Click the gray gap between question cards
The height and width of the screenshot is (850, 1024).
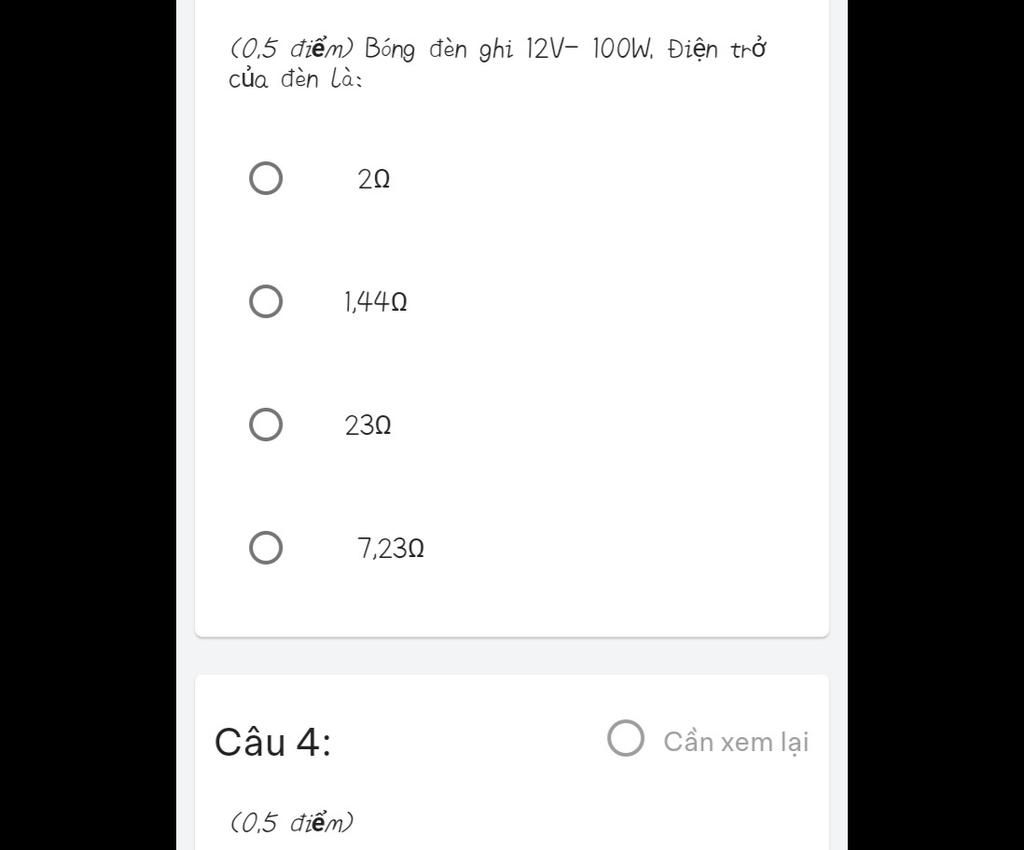(x=510, y=656)
